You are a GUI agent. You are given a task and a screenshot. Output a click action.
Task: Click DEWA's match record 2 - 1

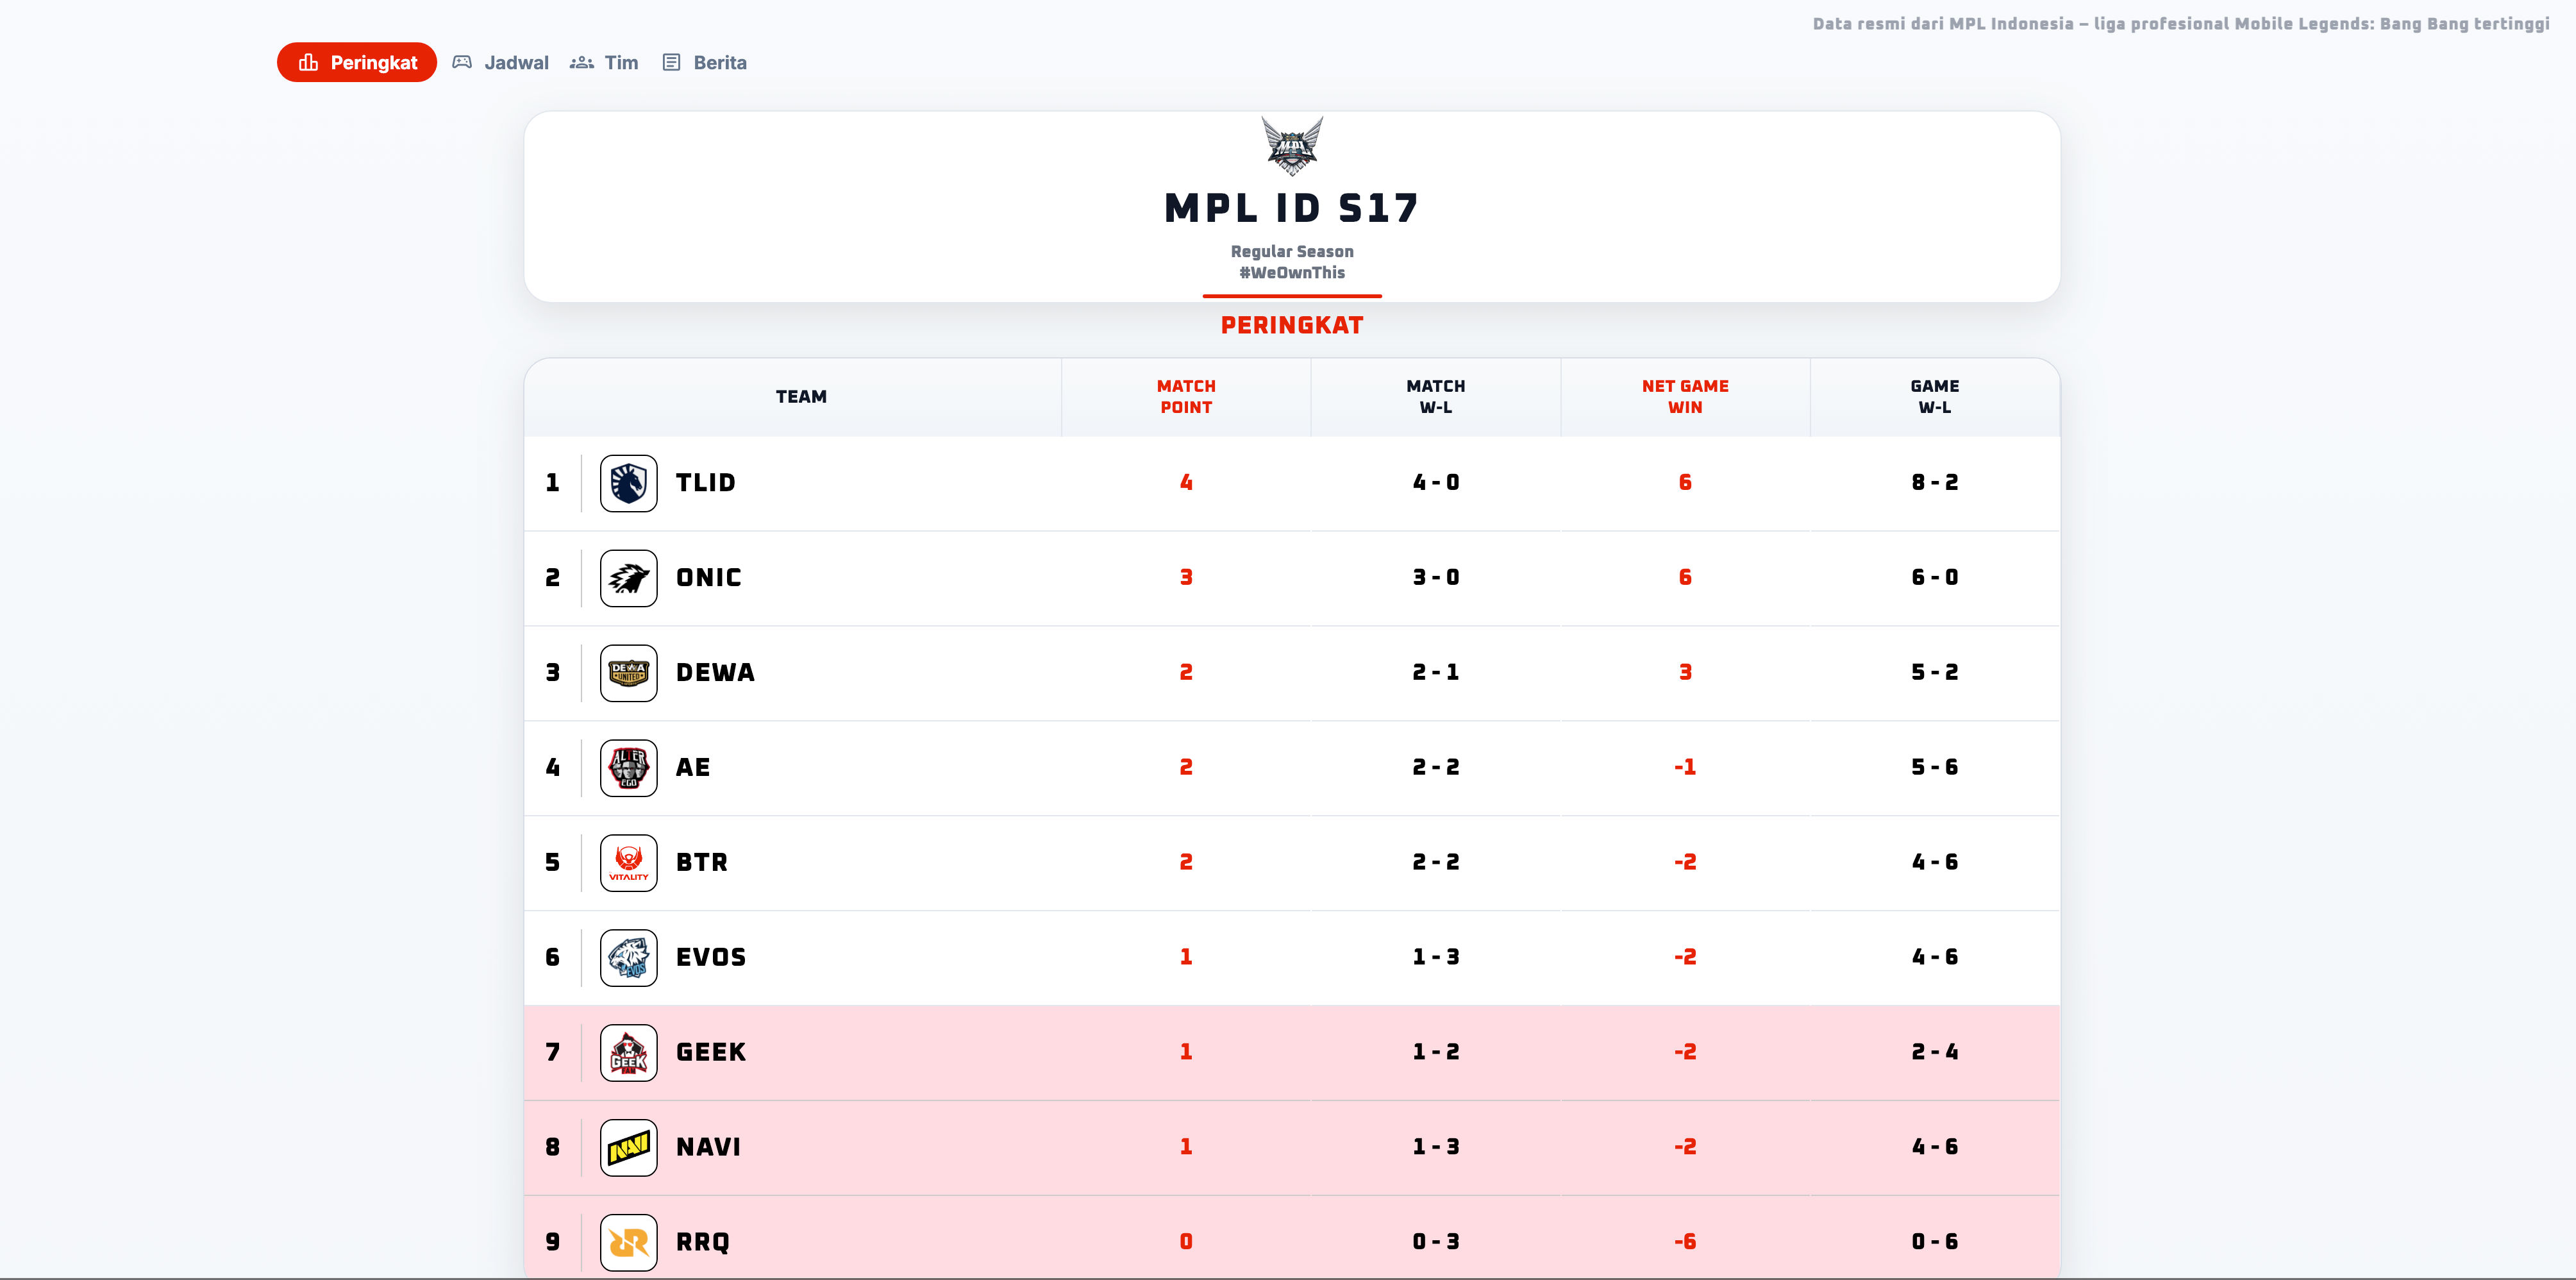[1436, 673]
